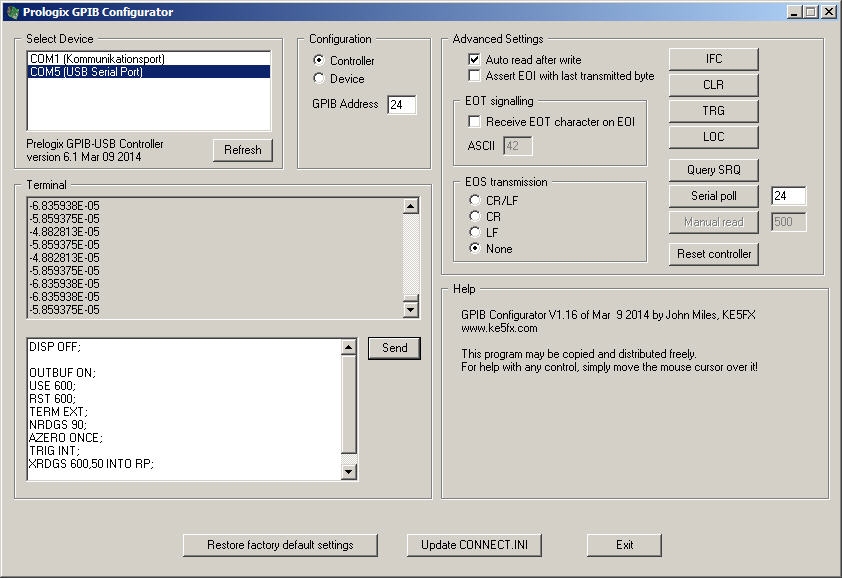The image size is (842, 578).
Task: Send the command text to device
Action: pyautogui.click(x=394, y=348)
